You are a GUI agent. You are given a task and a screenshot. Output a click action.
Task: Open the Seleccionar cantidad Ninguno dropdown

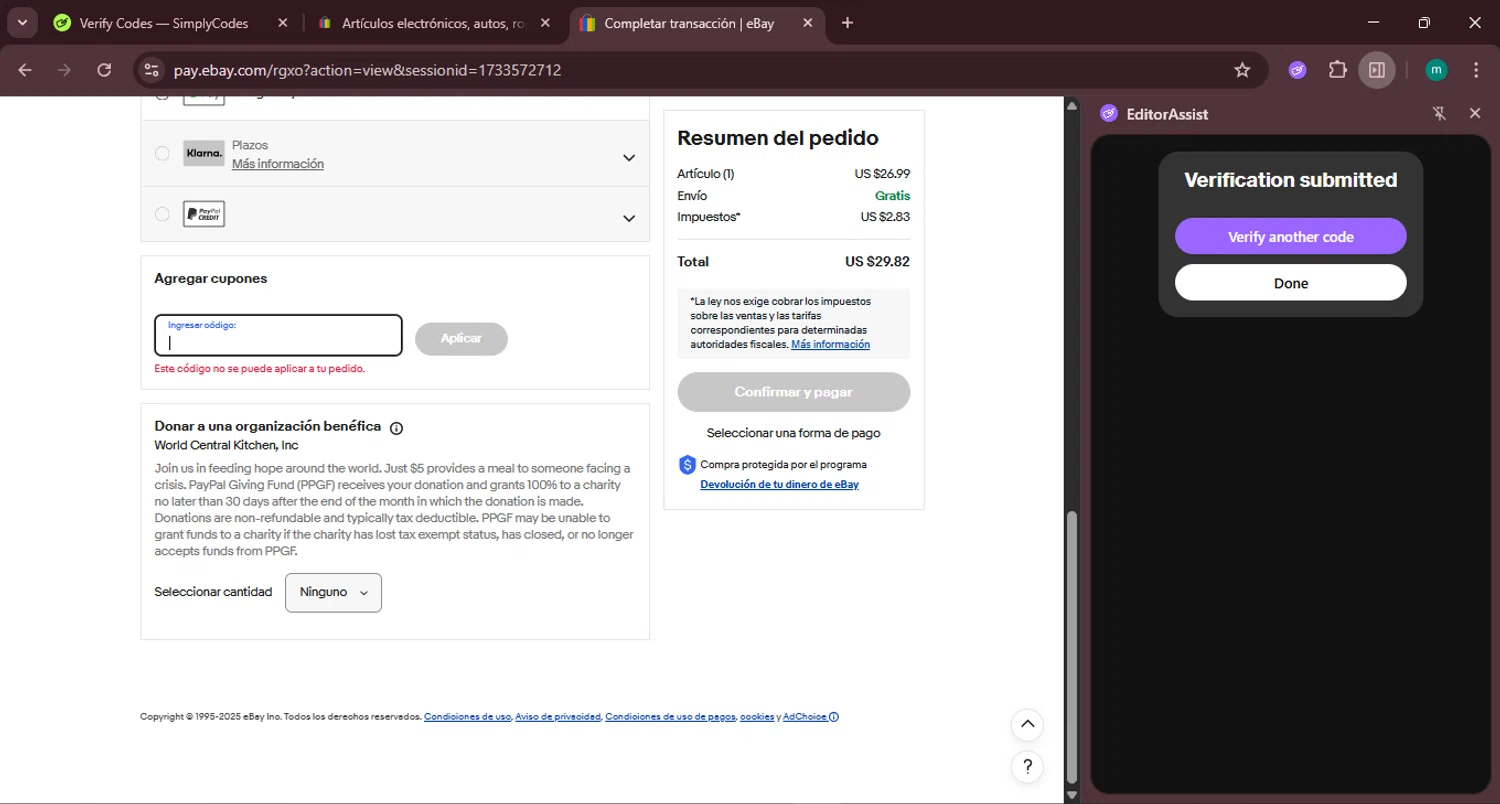pyautogui.click(x=333, y=592)
